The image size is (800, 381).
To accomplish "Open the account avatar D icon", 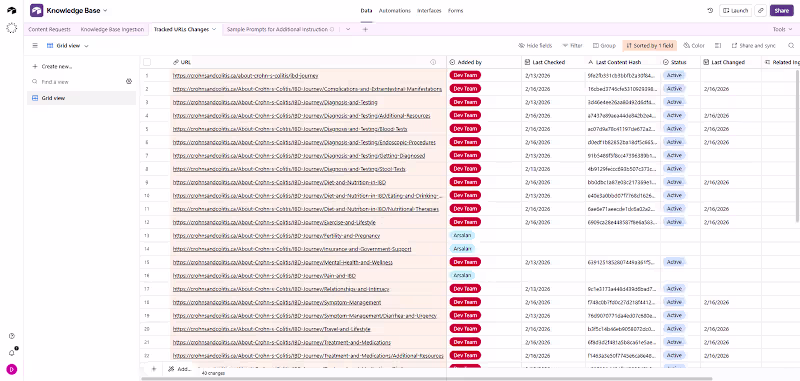I will click(11, 369).
